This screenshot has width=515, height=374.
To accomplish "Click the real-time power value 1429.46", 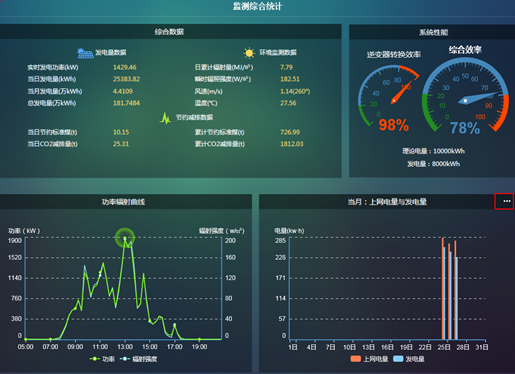I will pyautogui.click(x=125, y=67).
